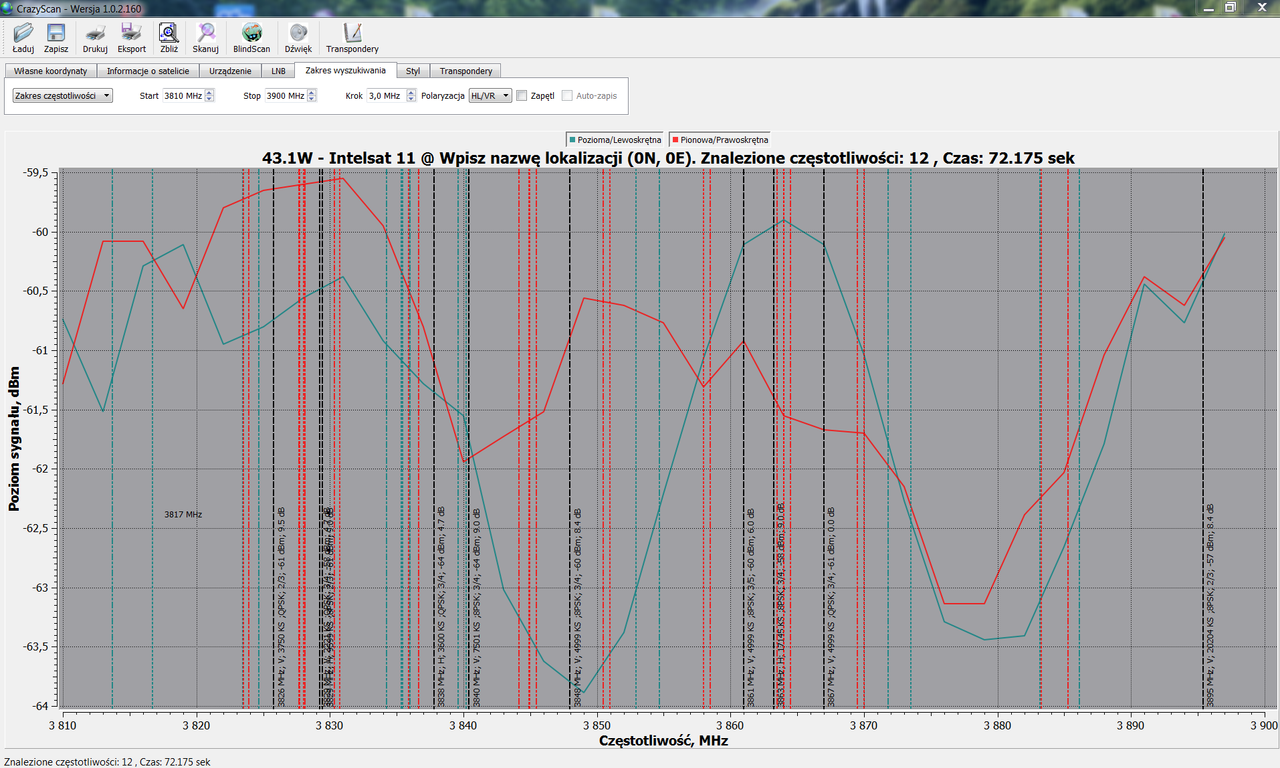
Task: Click the Drukuj printer icon
Action: tap(95, 38)
